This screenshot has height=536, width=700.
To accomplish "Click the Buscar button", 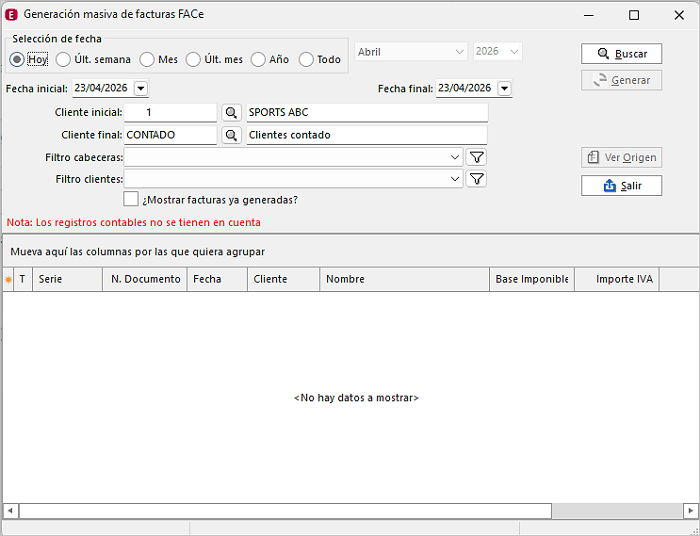I will [x=621, y=54].
